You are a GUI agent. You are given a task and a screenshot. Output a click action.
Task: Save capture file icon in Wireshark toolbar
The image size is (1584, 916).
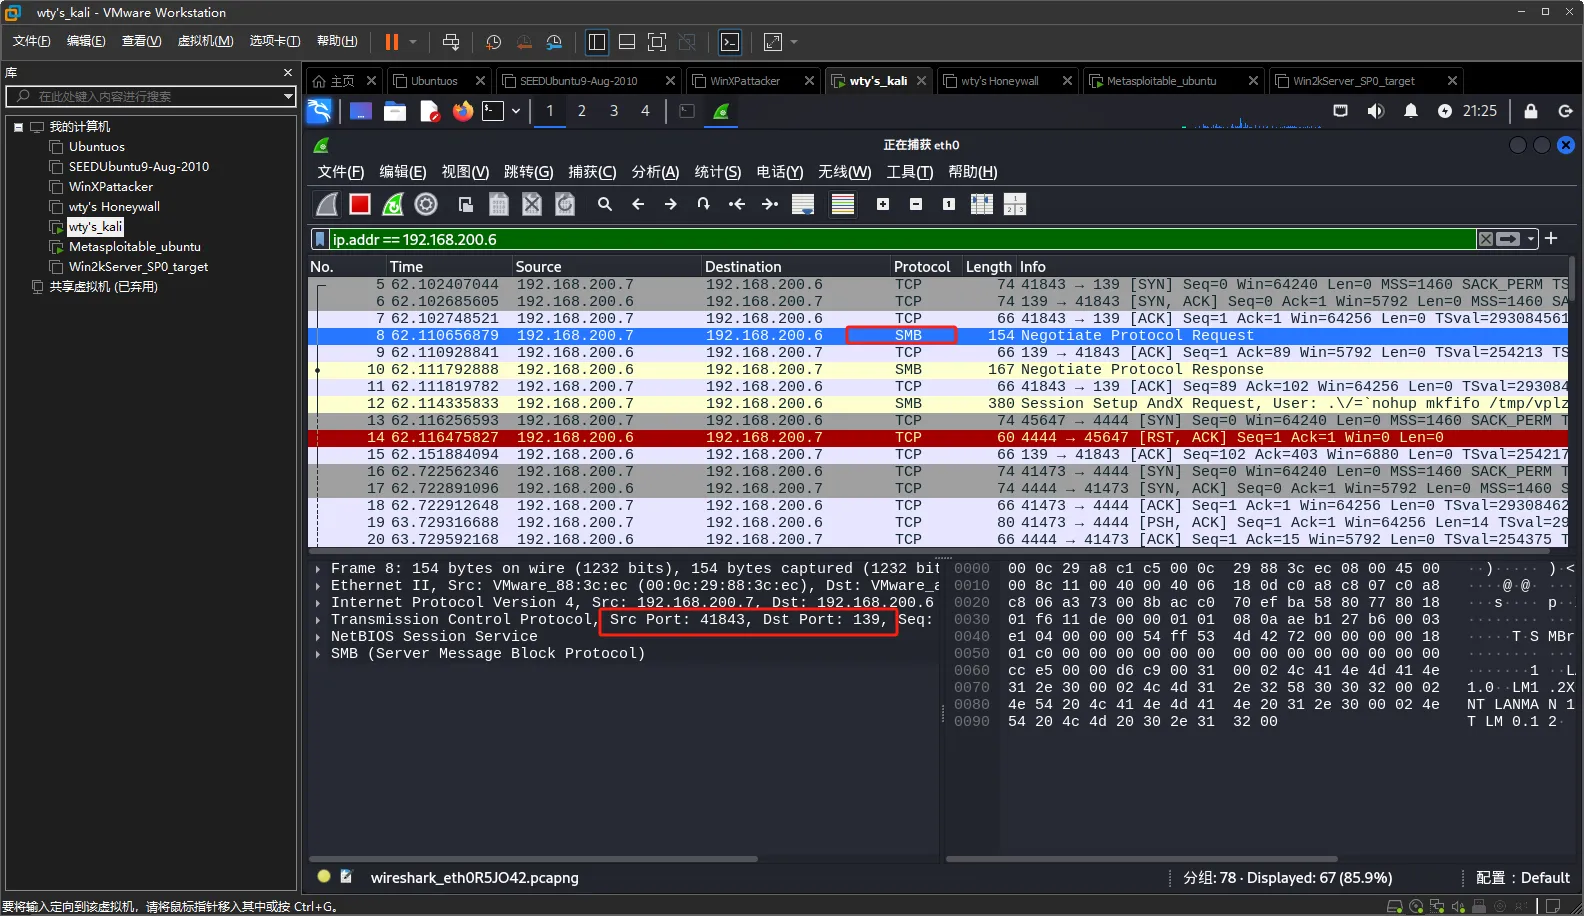tap(499, 204)
